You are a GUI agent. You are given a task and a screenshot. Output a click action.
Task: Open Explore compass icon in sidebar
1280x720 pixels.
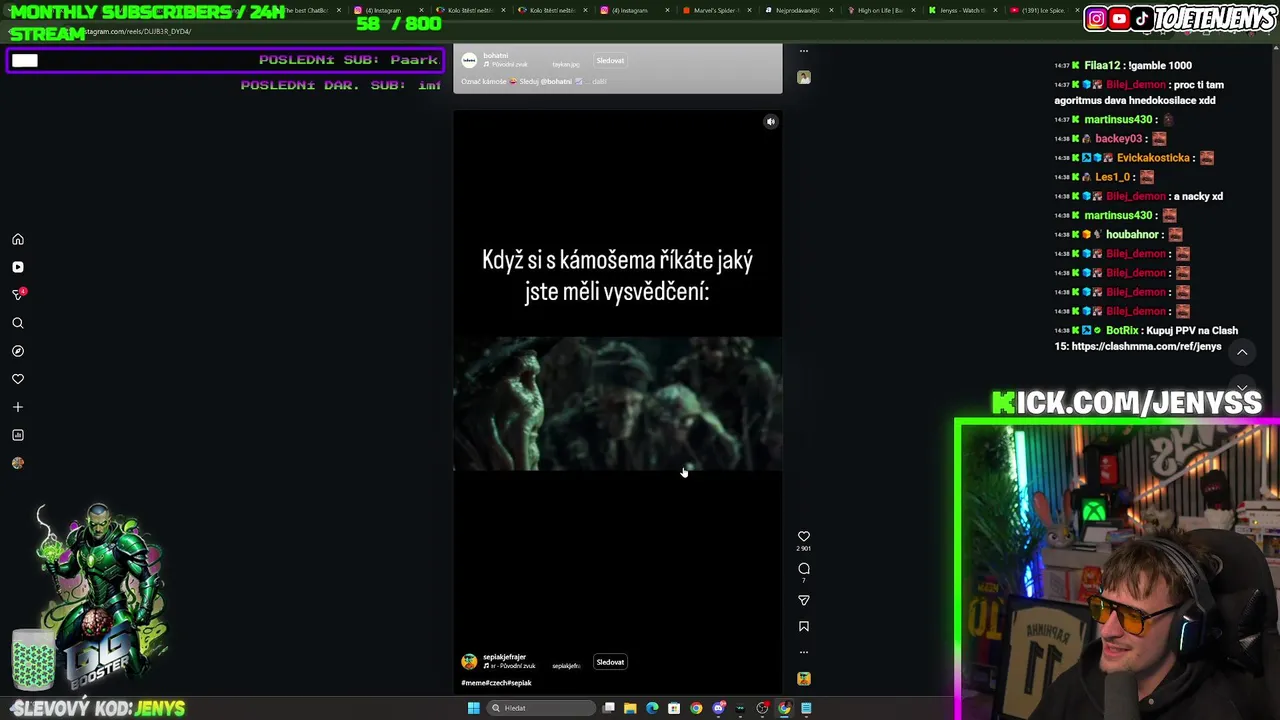point(18,351)
